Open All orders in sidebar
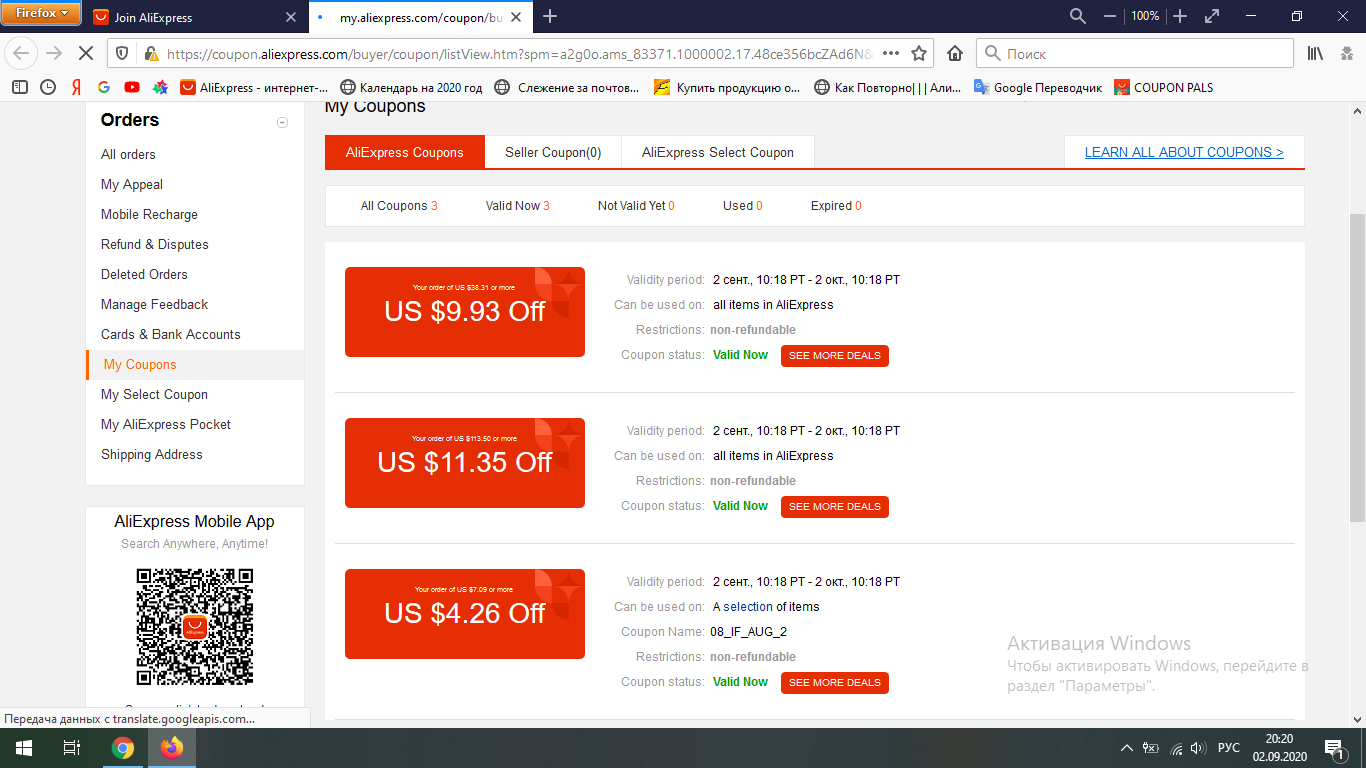 point(128,154)
